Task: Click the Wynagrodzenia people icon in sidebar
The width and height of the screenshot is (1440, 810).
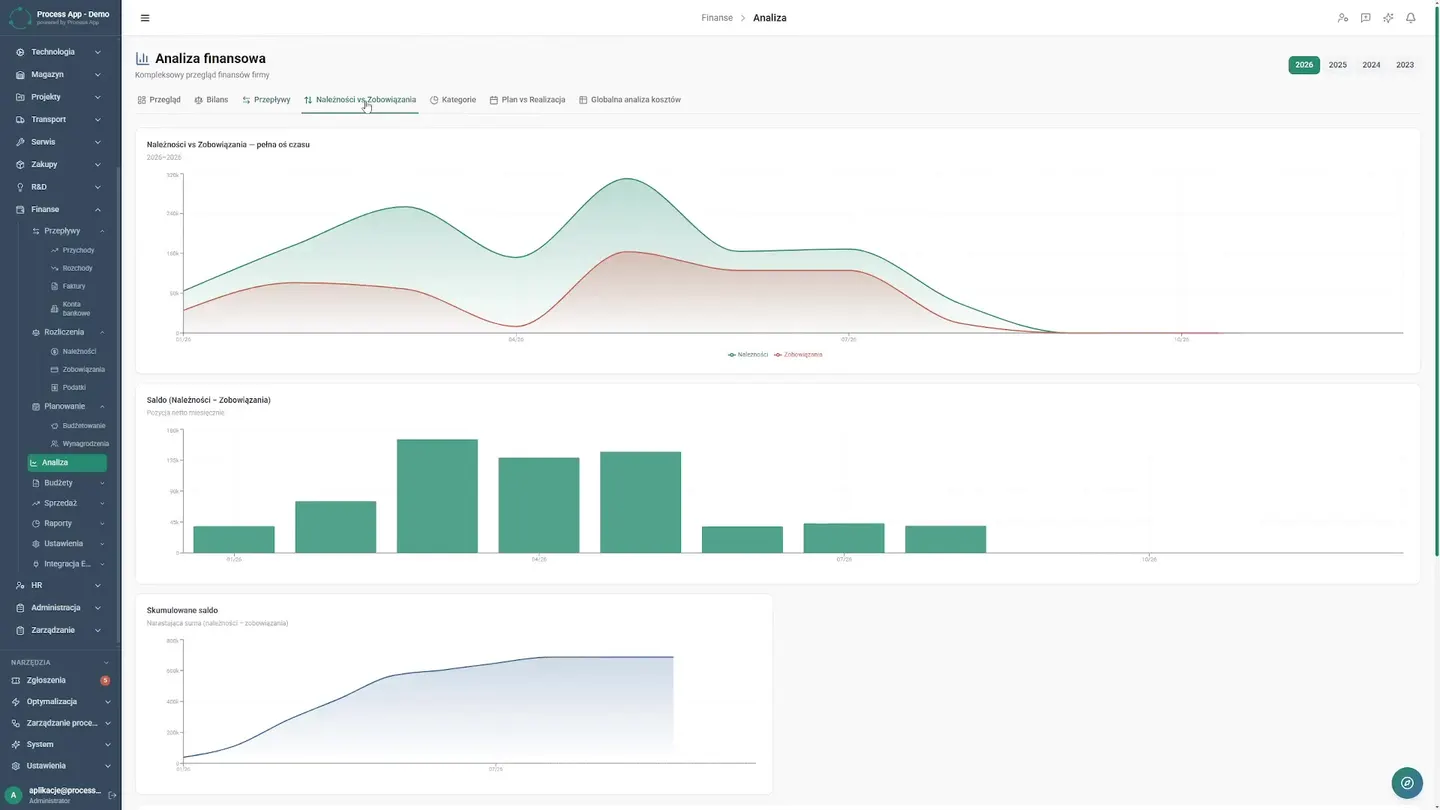Action: [55, 444]
